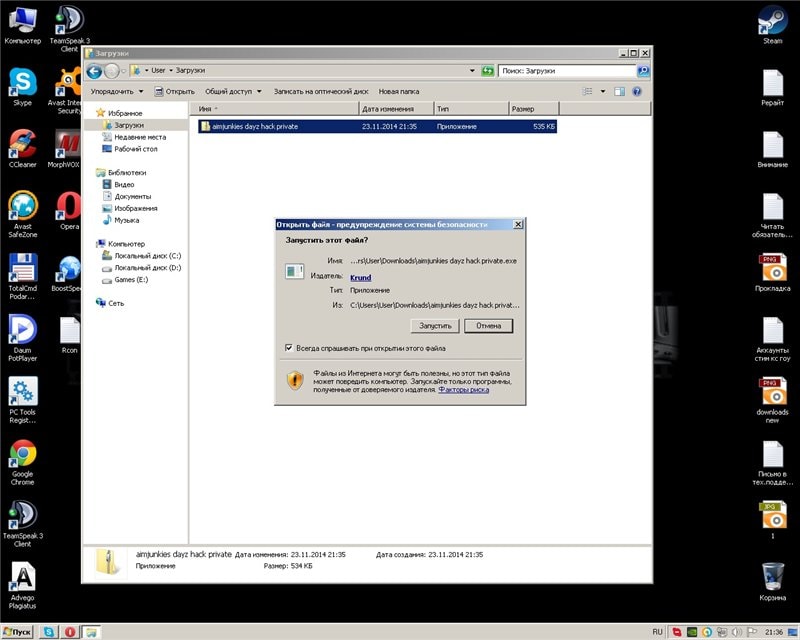Select Локальный диск (C:) in sidebar

pos(147,256)
